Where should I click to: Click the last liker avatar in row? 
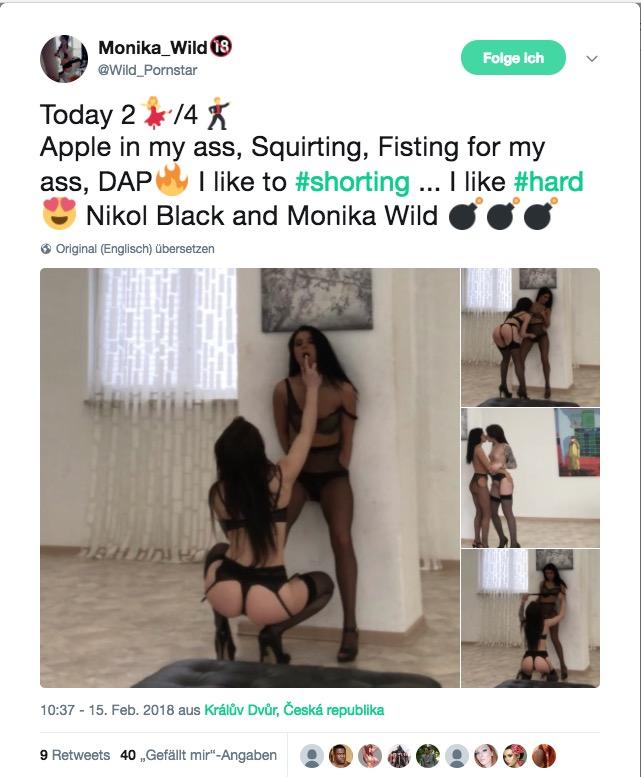click(544, 756)
